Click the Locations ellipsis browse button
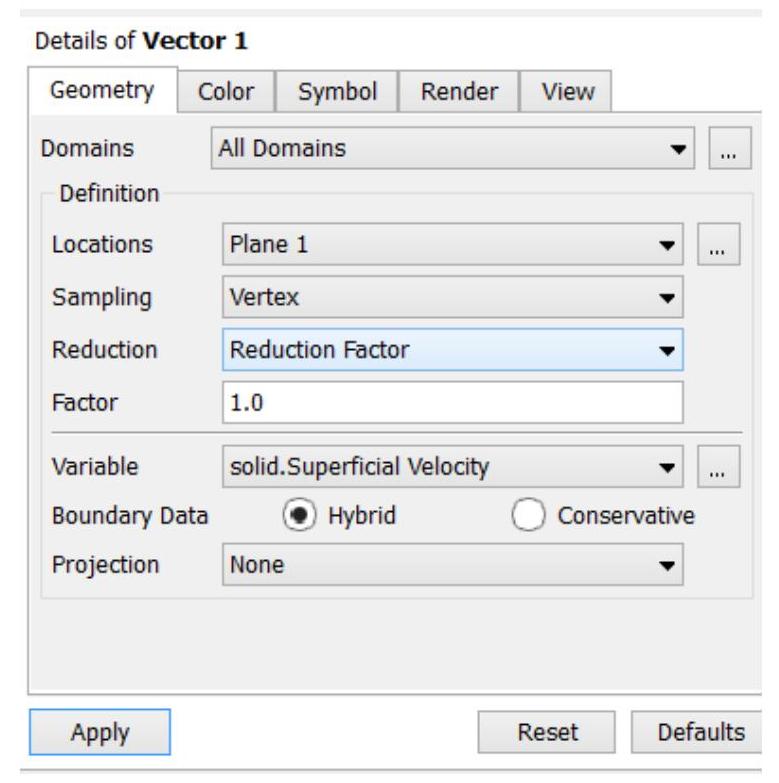 pos(719,244)
